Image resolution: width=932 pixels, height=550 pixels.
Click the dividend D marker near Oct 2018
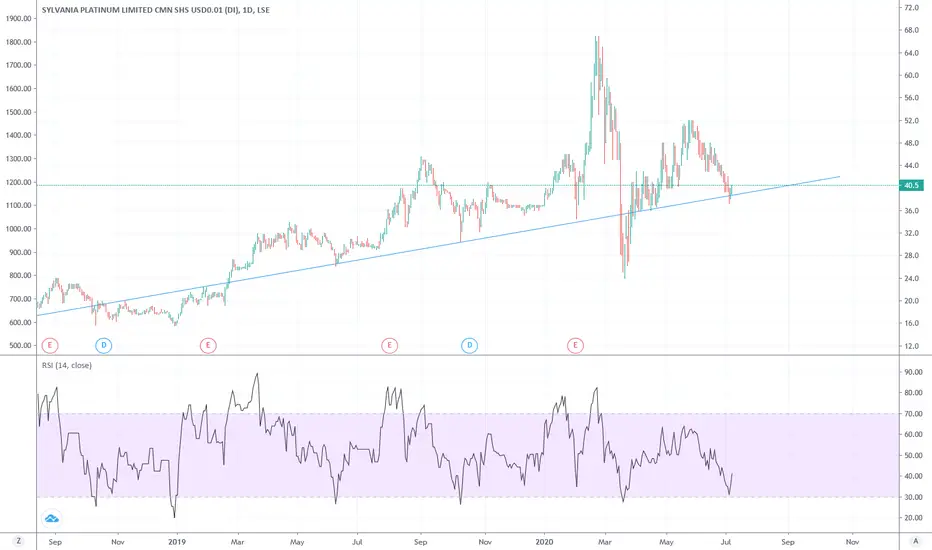point(103,345)
